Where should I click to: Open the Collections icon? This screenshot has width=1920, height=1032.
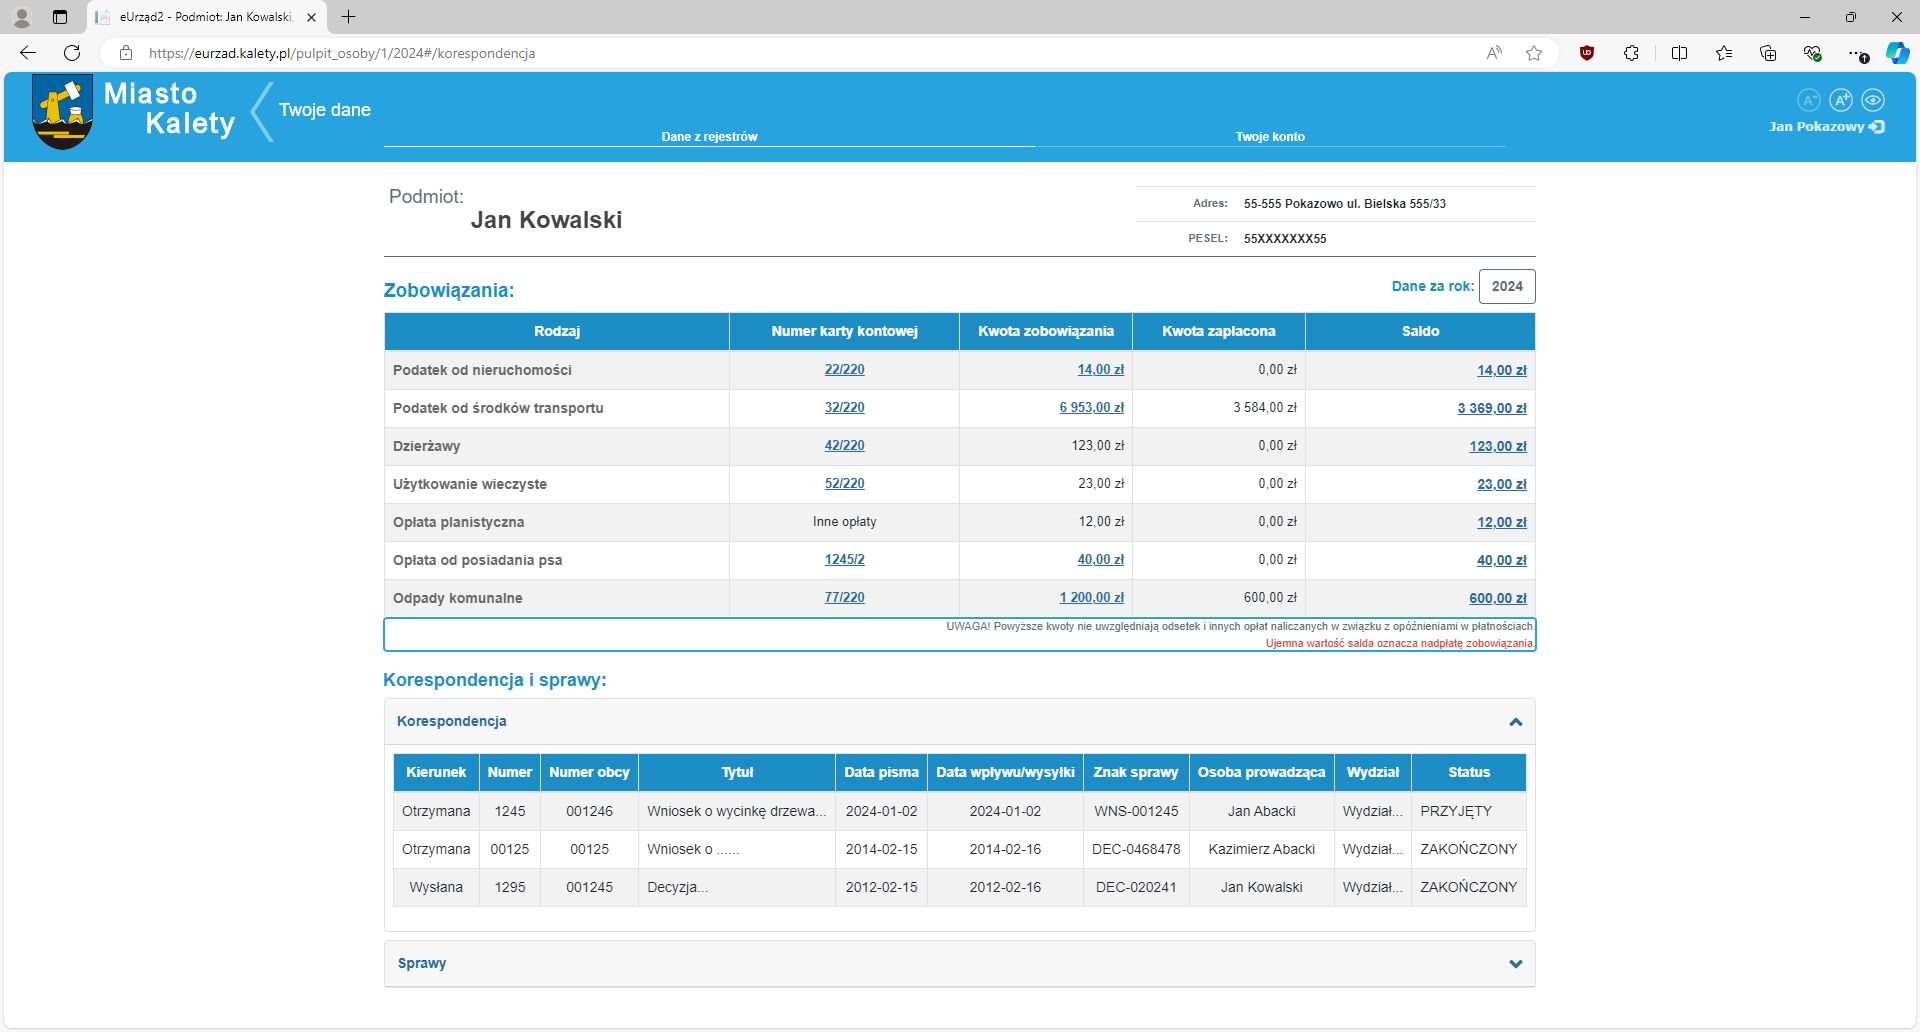pos(1768,53)
